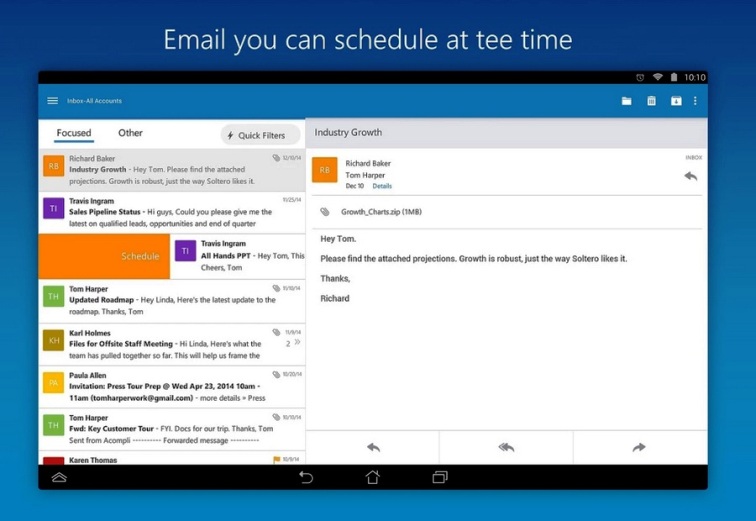Image resolution: width=756 pixels, height=521 pixels.
Task: Tap the alarm icon in status bar
Action: [x=640, y=77]
